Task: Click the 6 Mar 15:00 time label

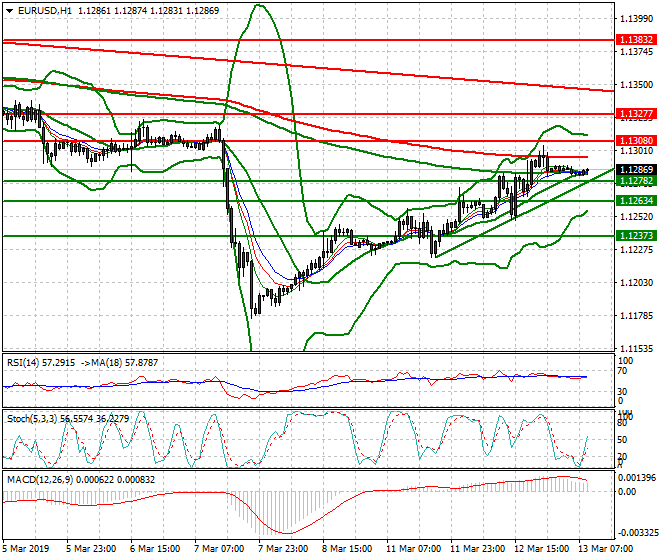Action: click(155, 549)
